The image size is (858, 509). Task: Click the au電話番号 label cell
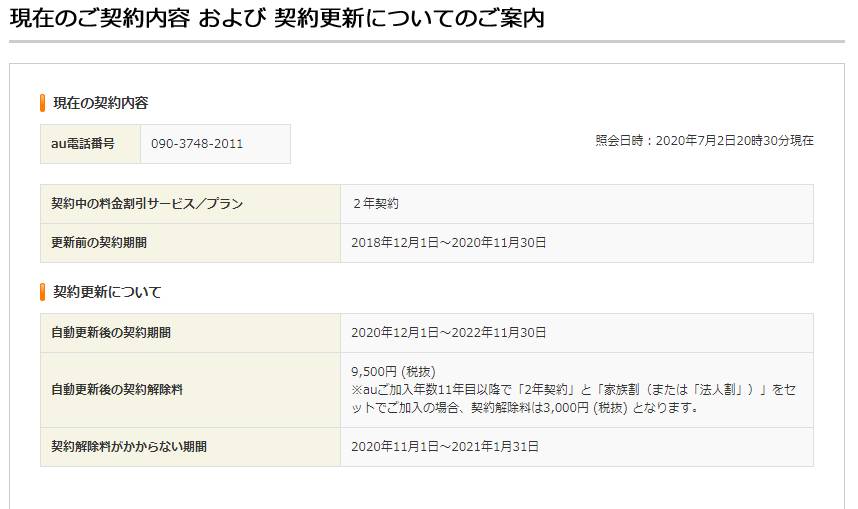pyautogui.click(x=83, y=144)
